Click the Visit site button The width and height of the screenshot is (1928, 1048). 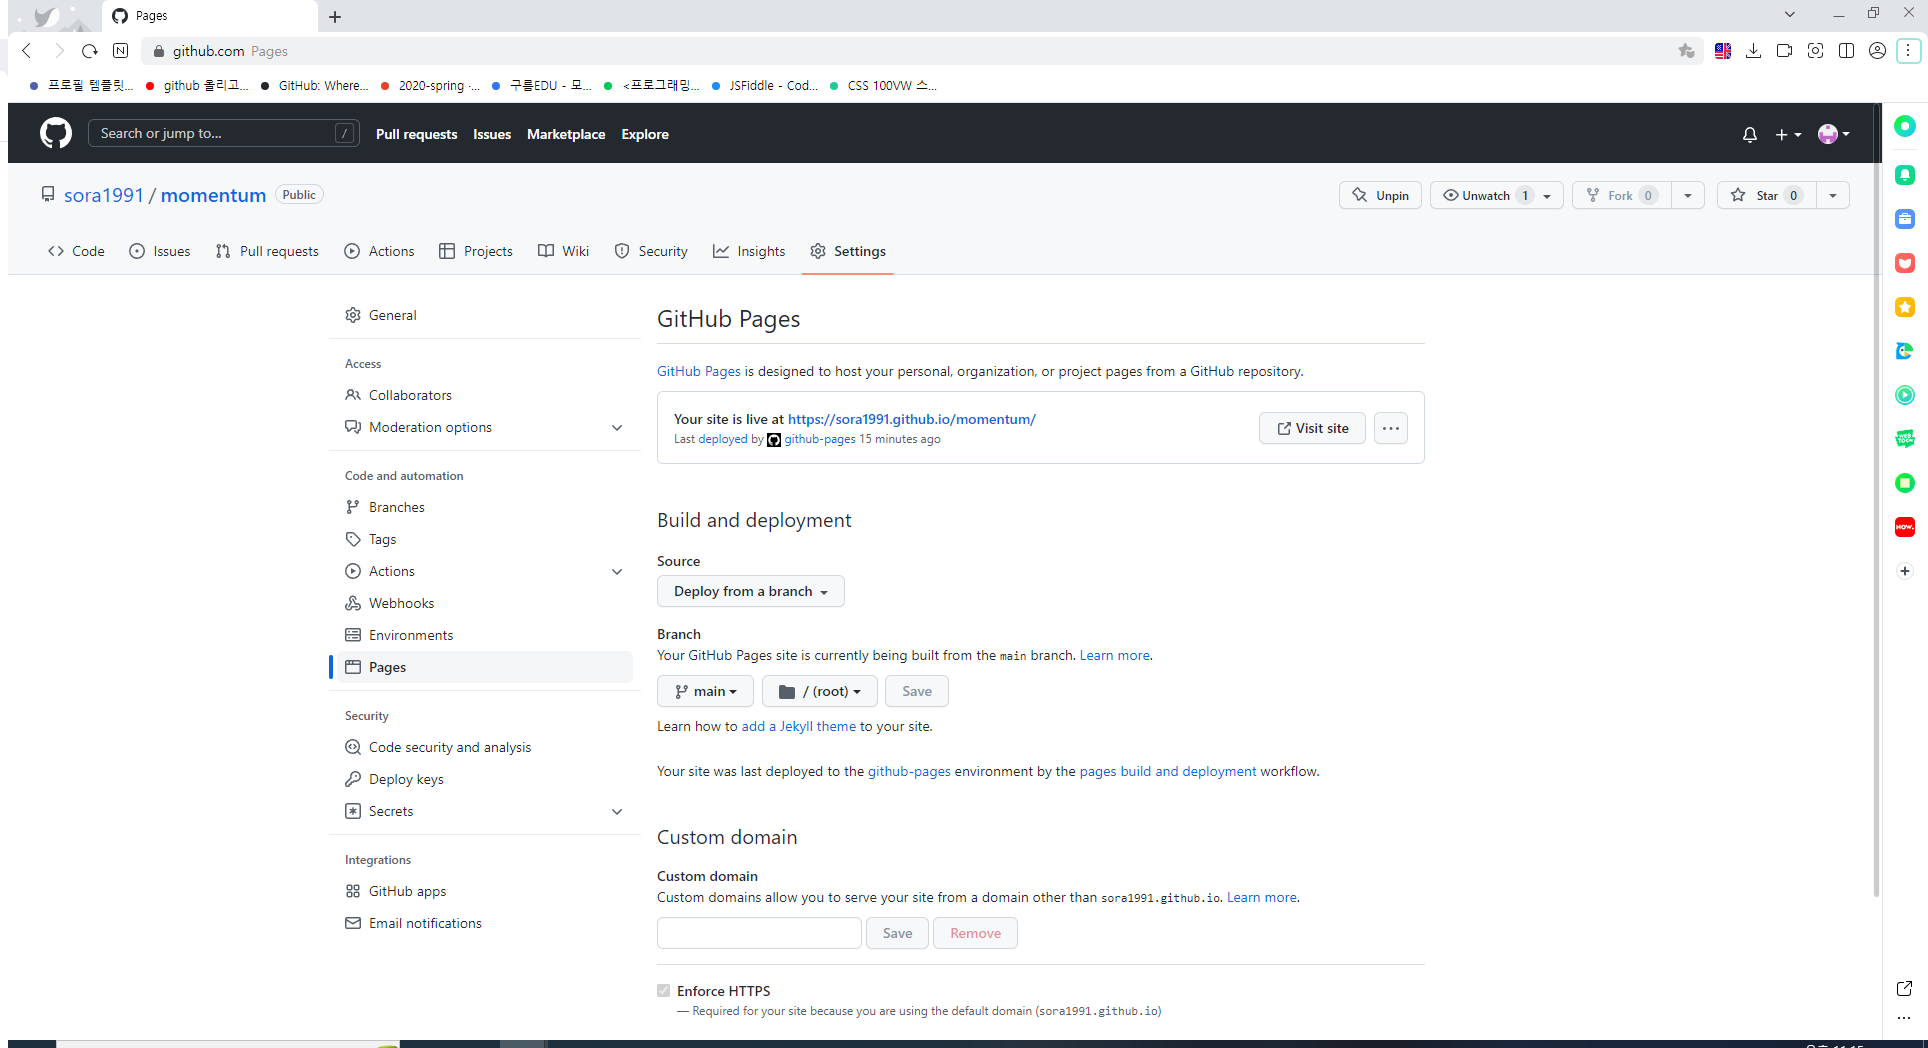[x=1312, y=428]
